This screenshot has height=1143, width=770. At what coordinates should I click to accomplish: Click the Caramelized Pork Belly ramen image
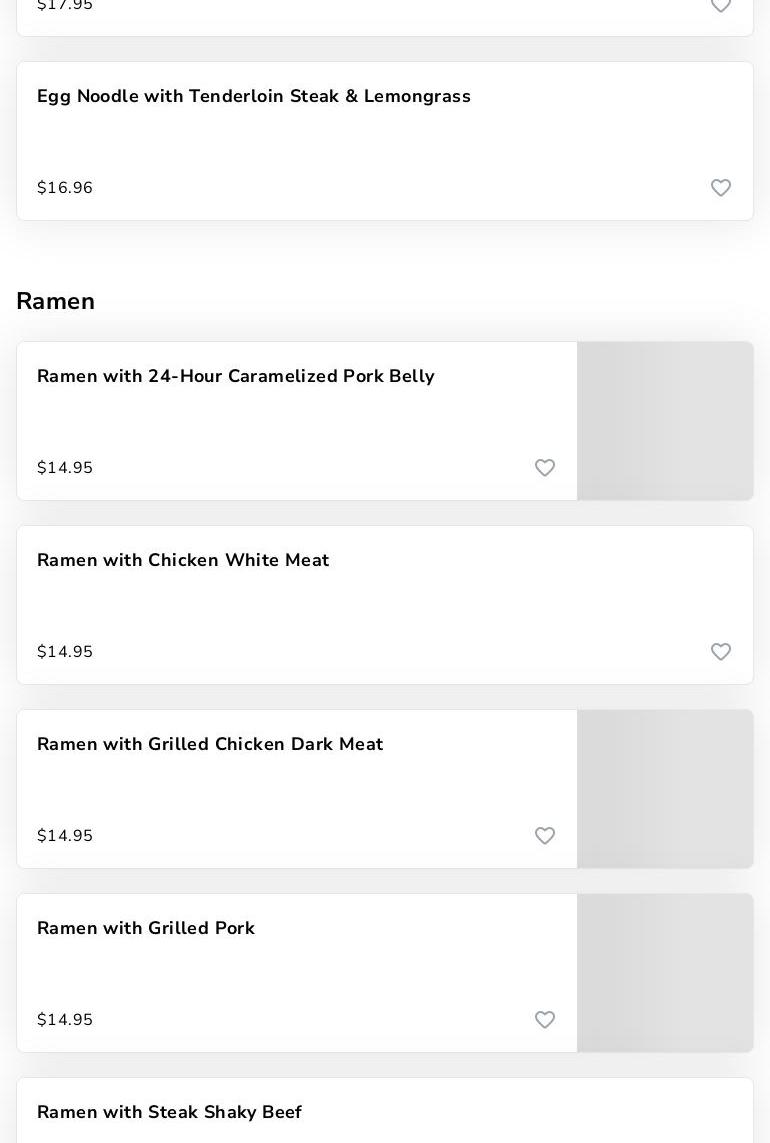(x=665, y=421)
